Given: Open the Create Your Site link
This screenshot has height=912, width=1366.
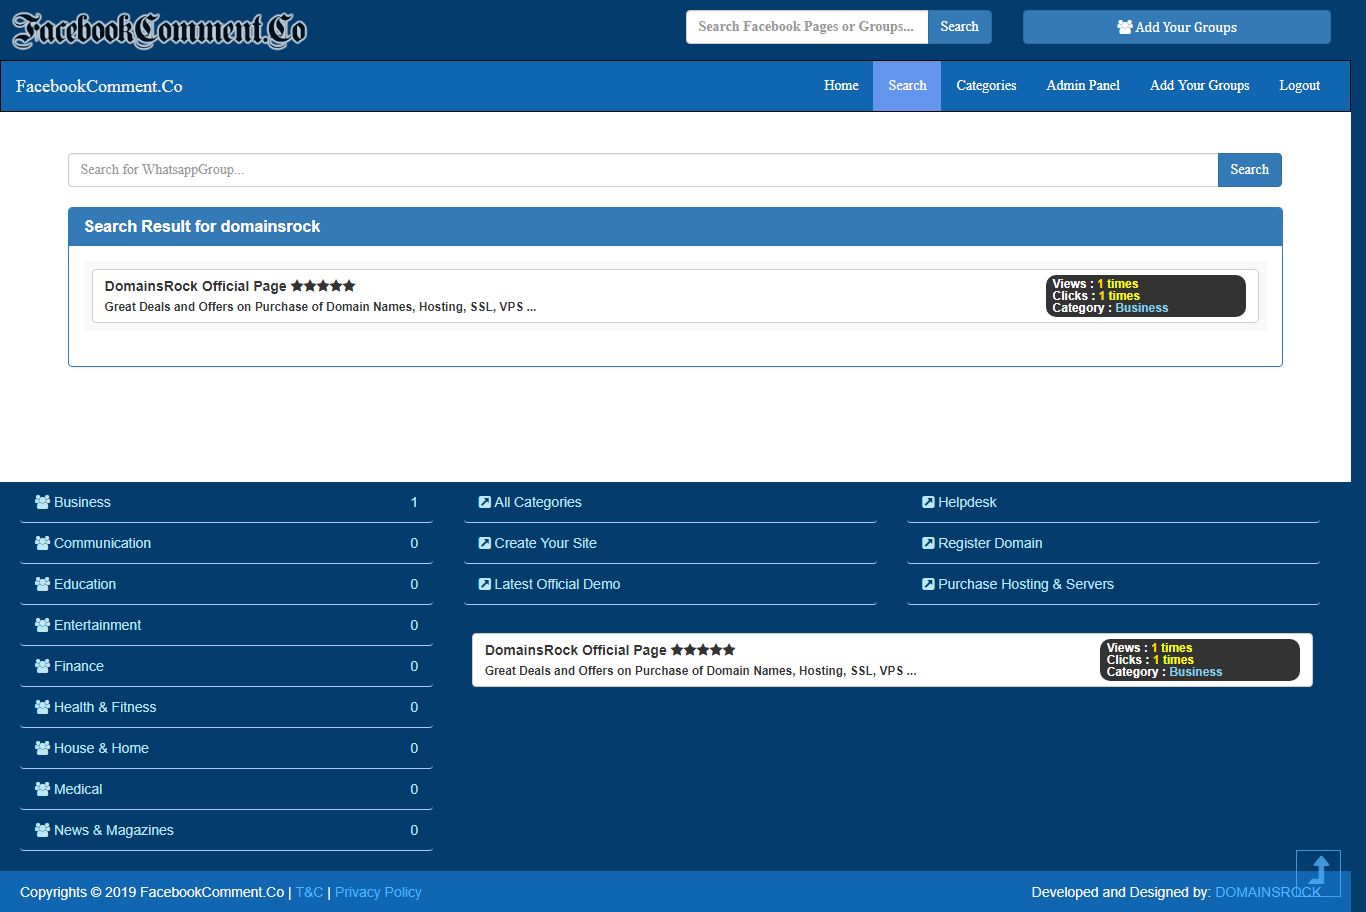Looking at the screenshot, I should point(545,543).
